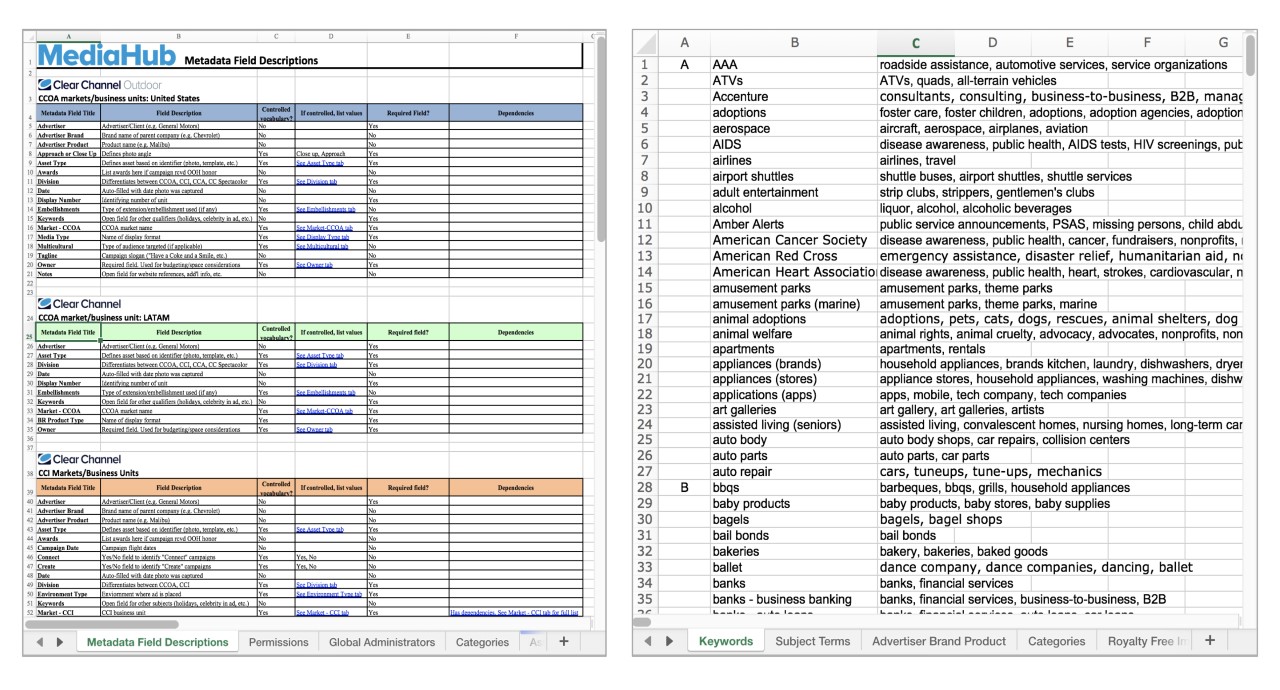Open Categories tab in the Keywords workbook
This screenshot has height=690, width=1280.
1057,641
